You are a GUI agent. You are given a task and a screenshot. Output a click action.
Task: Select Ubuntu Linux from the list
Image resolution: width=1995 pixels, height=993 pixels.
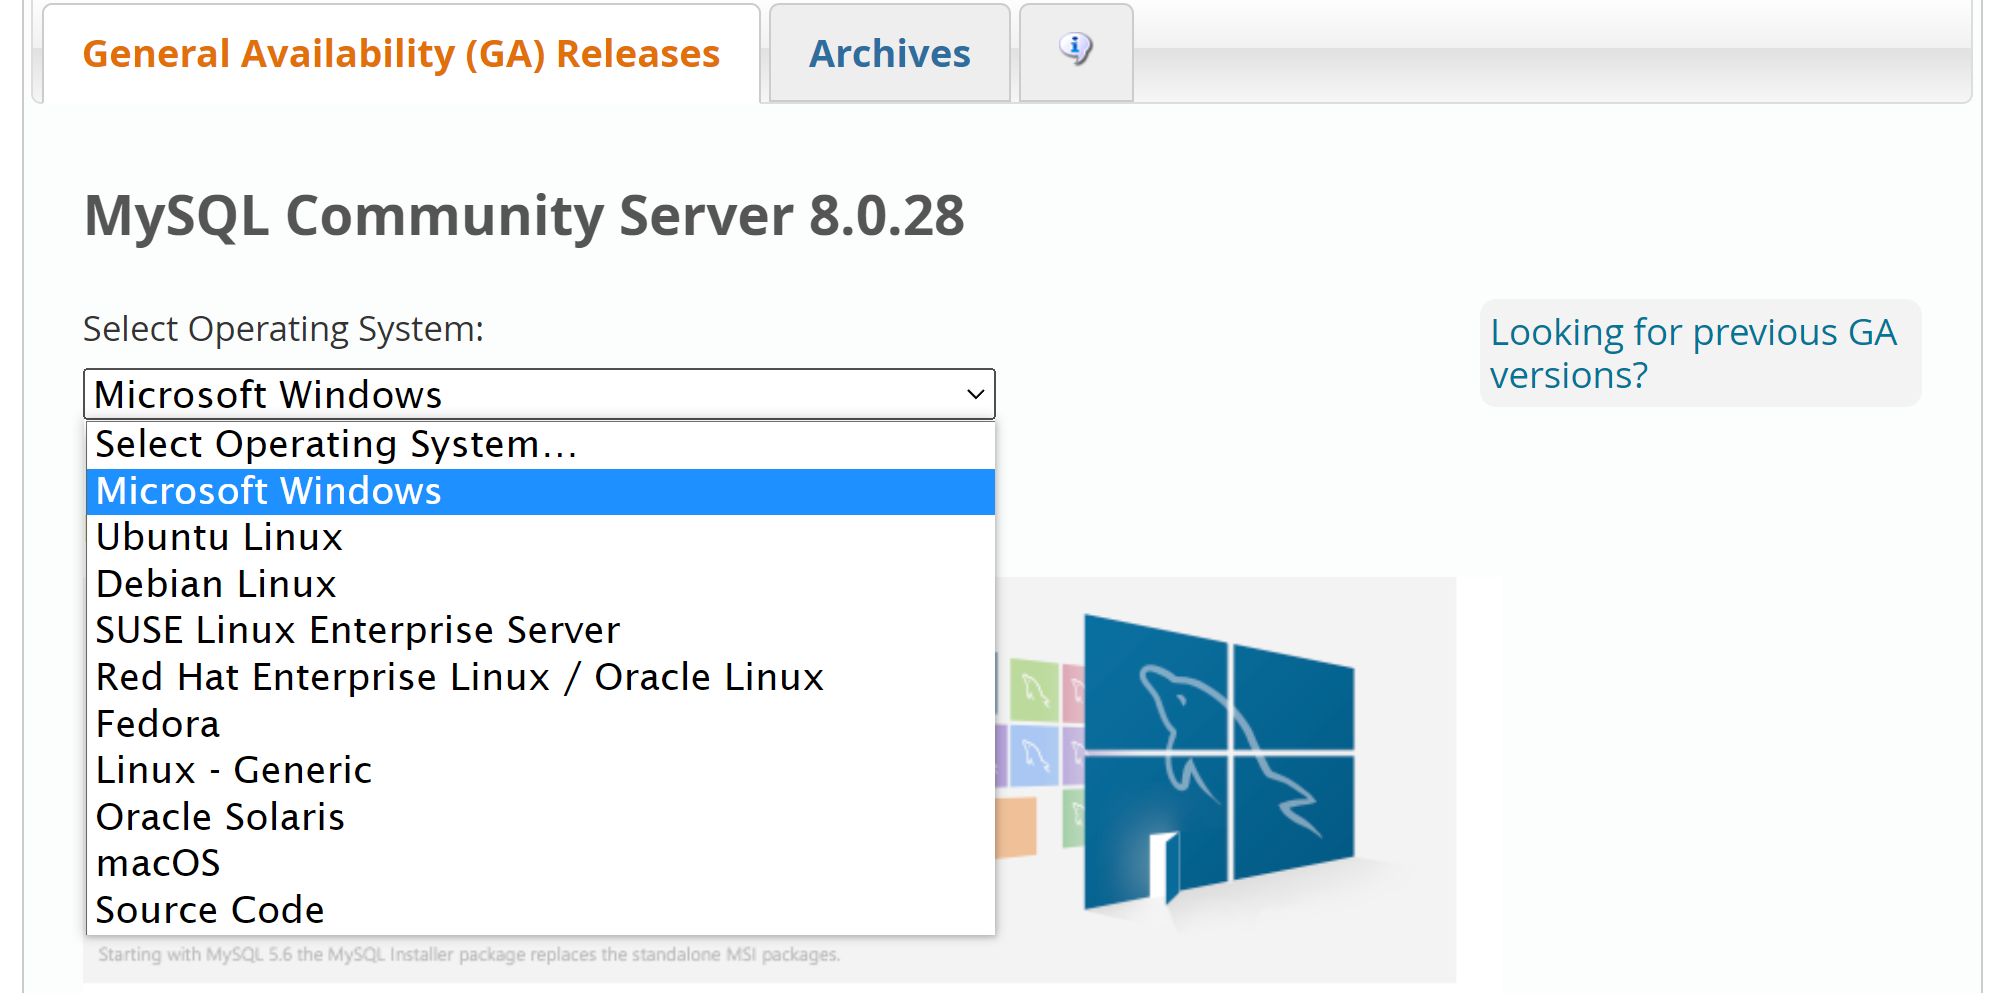[541, 538]
